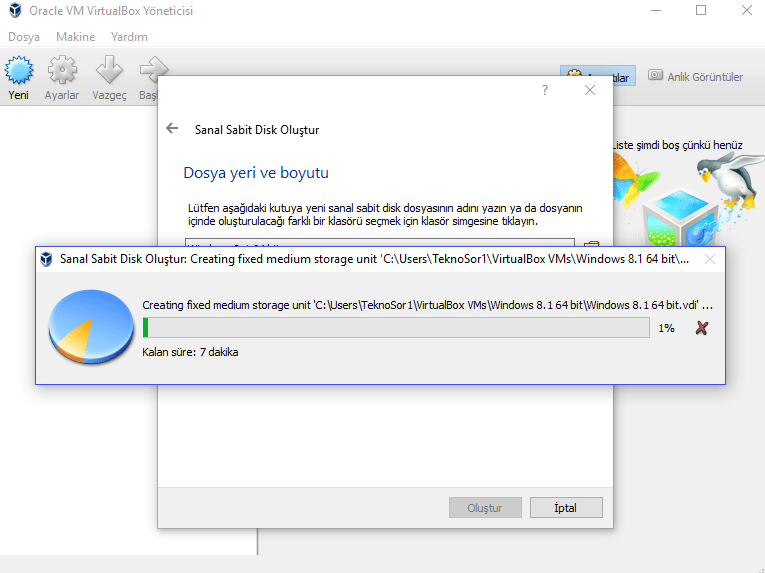Click the back arrow in disk wizard
The height and width of the screenshot is (573, 765).
172,128
